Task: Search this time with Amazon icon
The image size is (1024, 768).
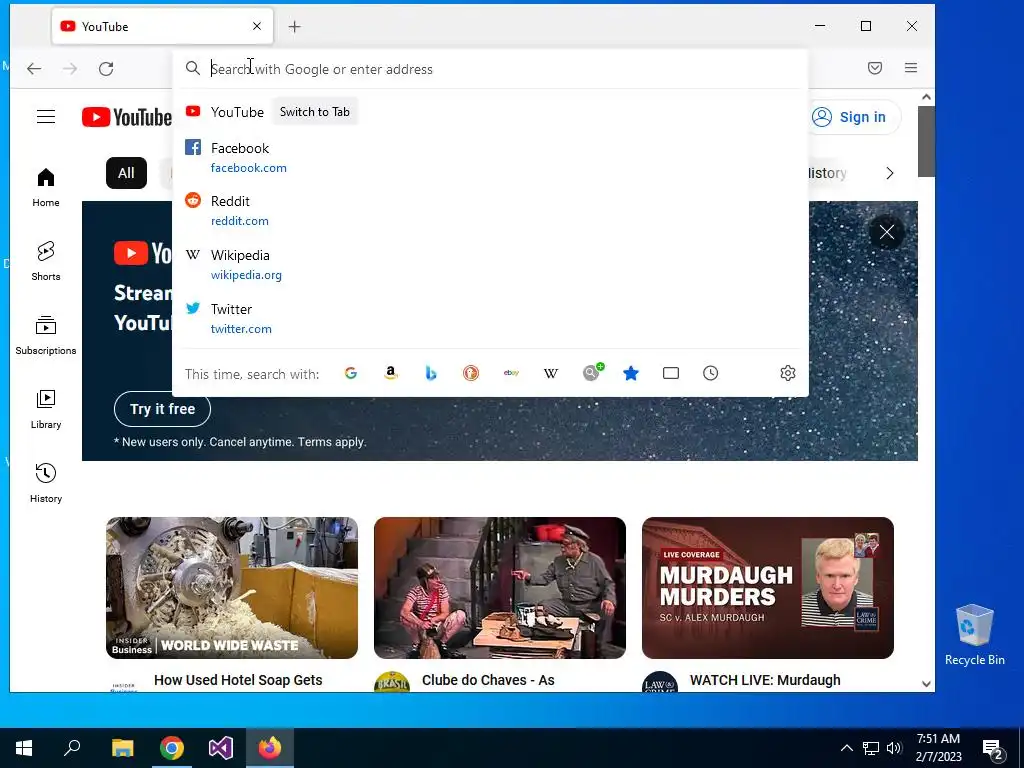Action: (391, 373)
